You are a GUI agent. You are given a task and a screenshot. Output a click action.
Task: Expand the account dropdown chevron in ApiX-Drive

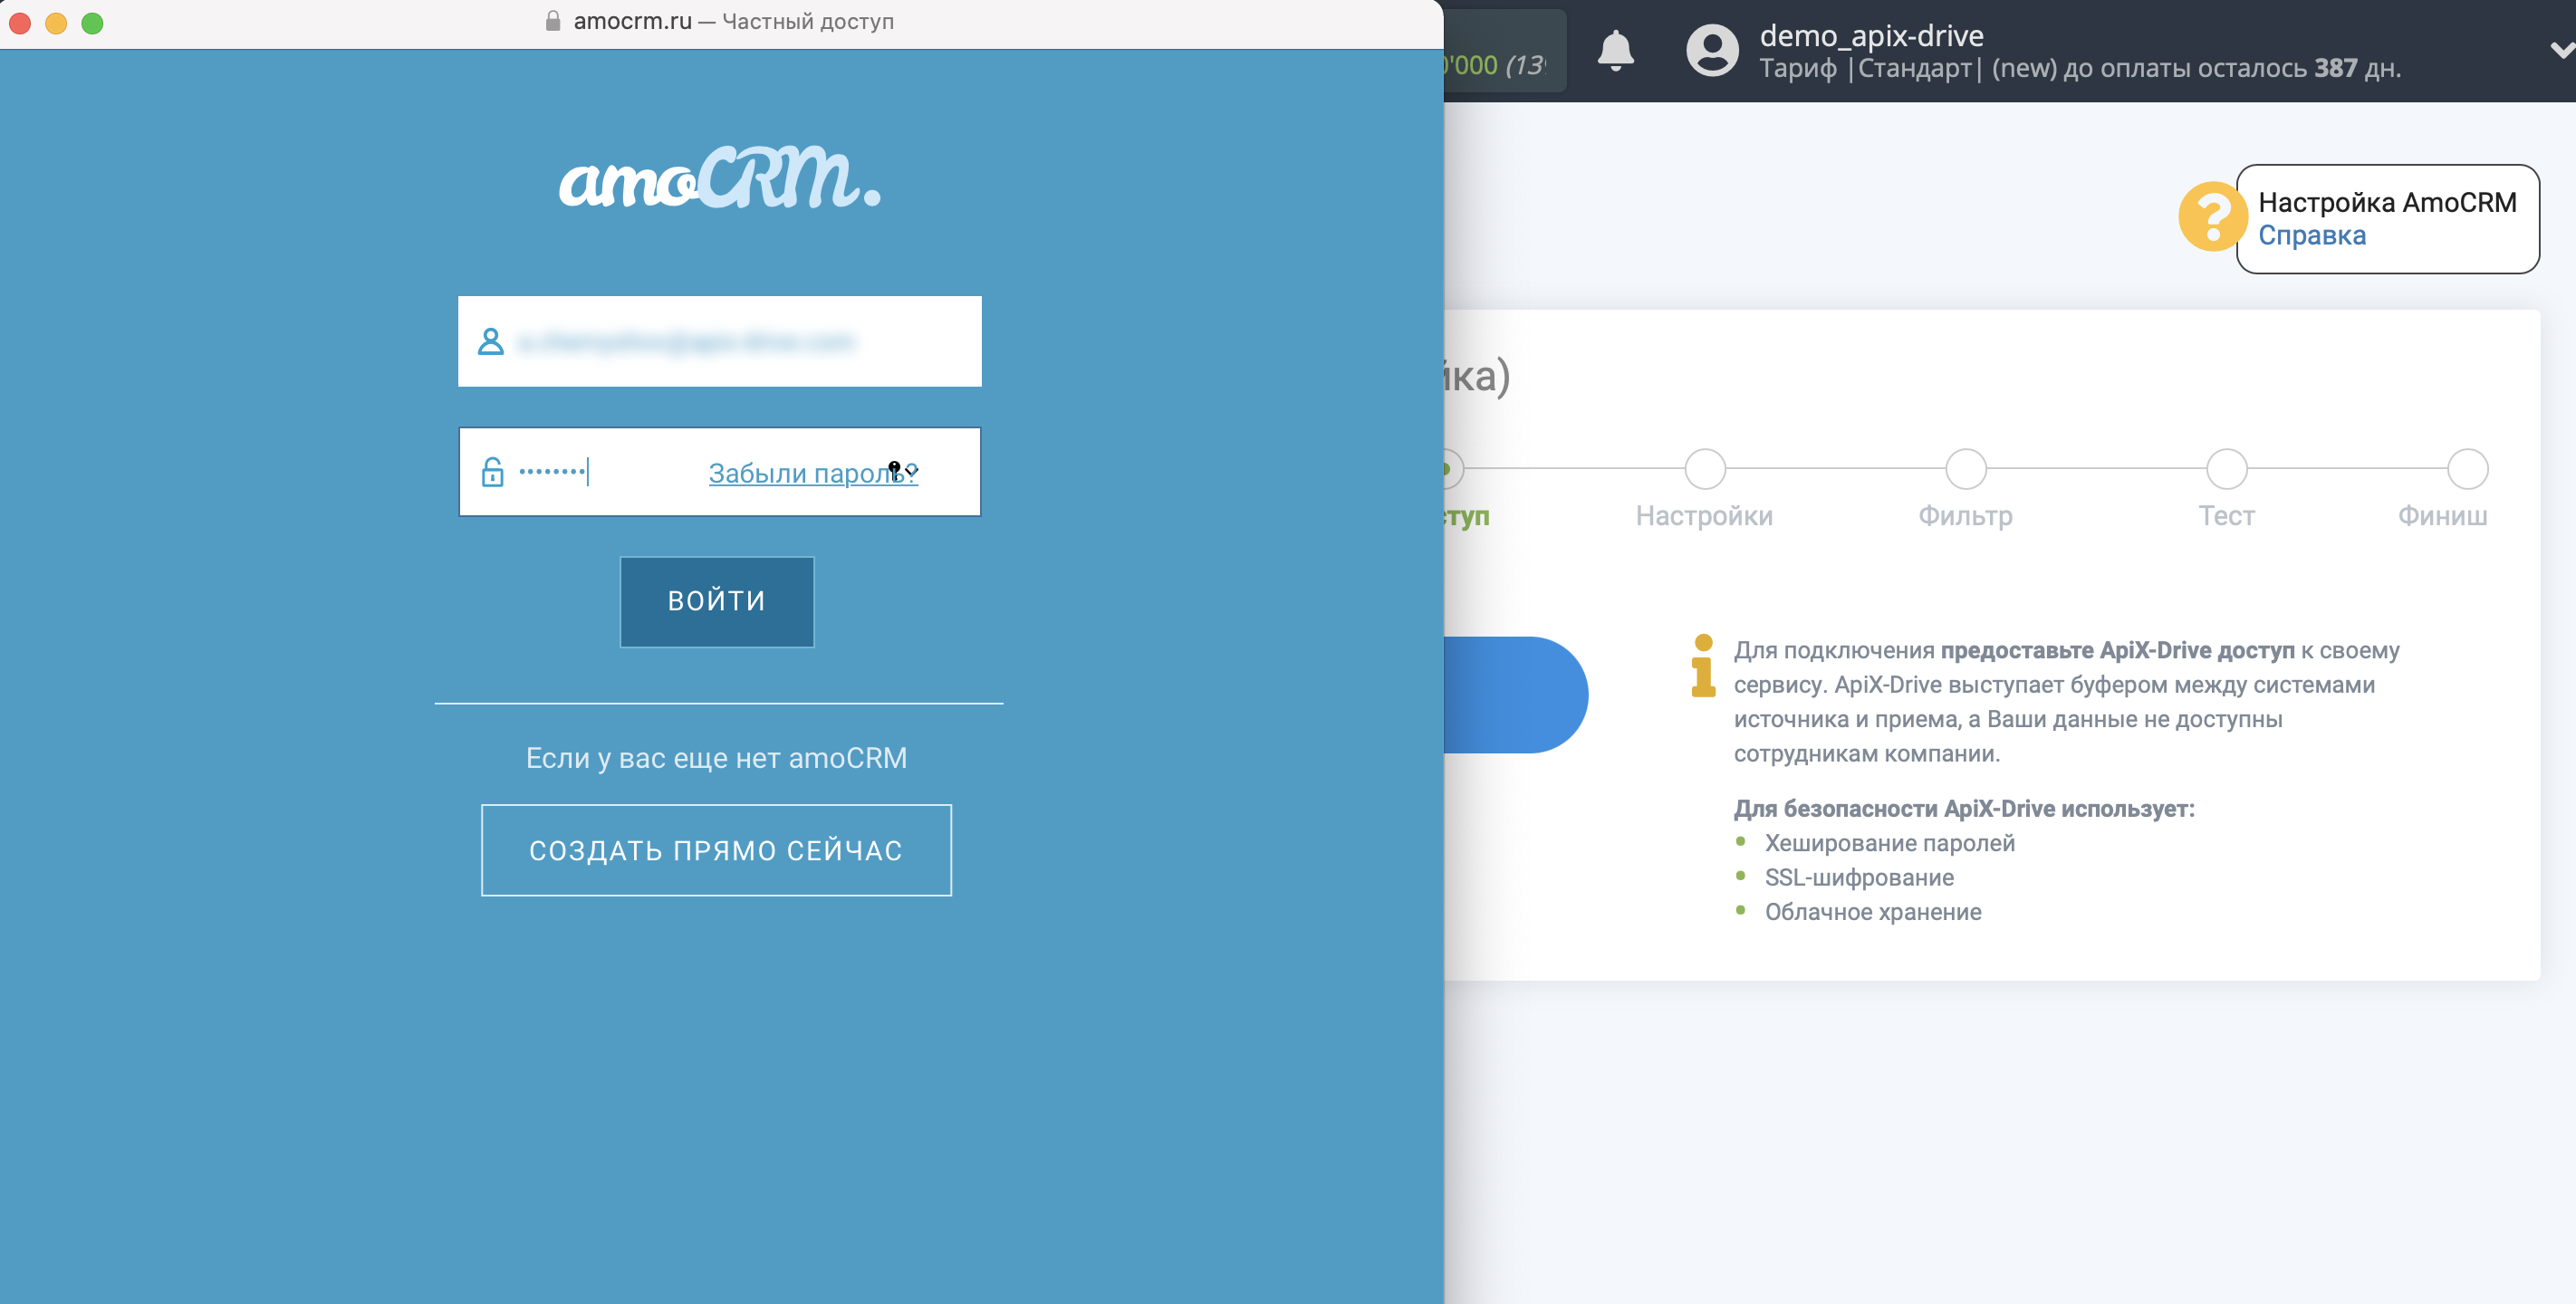point(2562,50)
